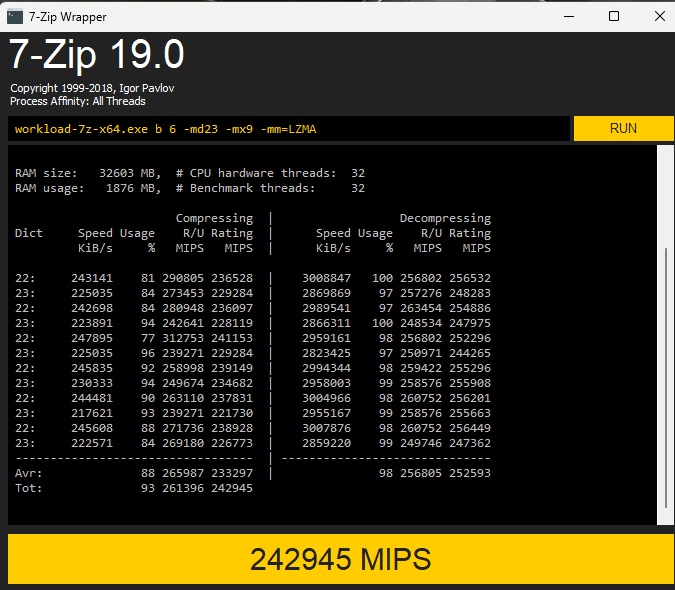675x590 pixels.
Task: Click the Compressing column header
Action: [214, 218]
